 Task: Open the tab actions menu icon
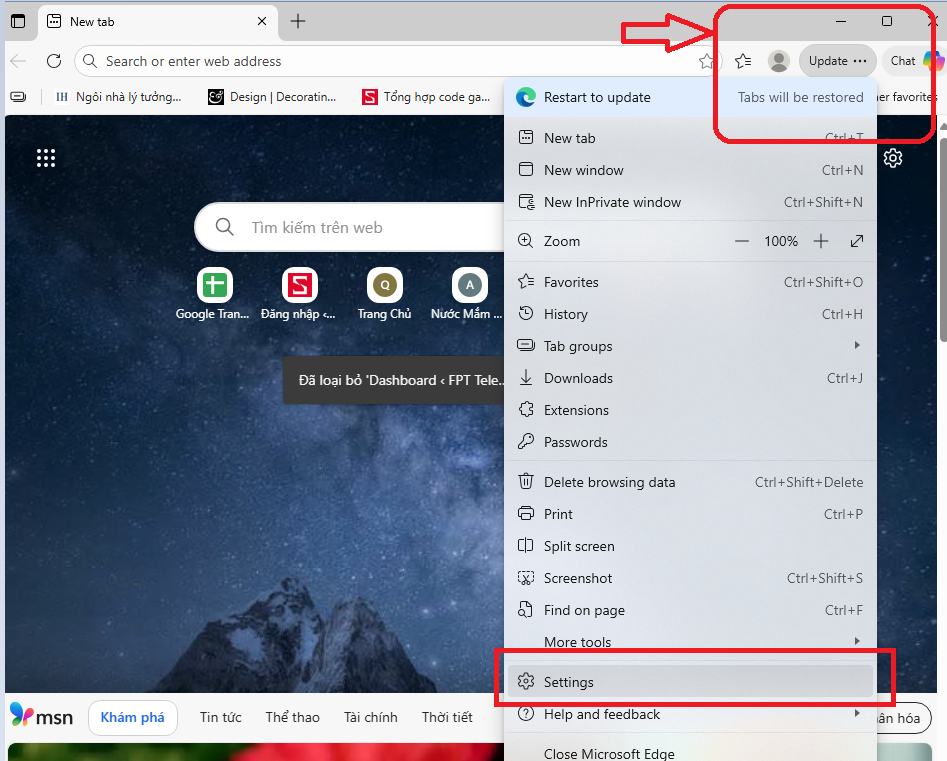pyautogui.click(x=18, y=21)
